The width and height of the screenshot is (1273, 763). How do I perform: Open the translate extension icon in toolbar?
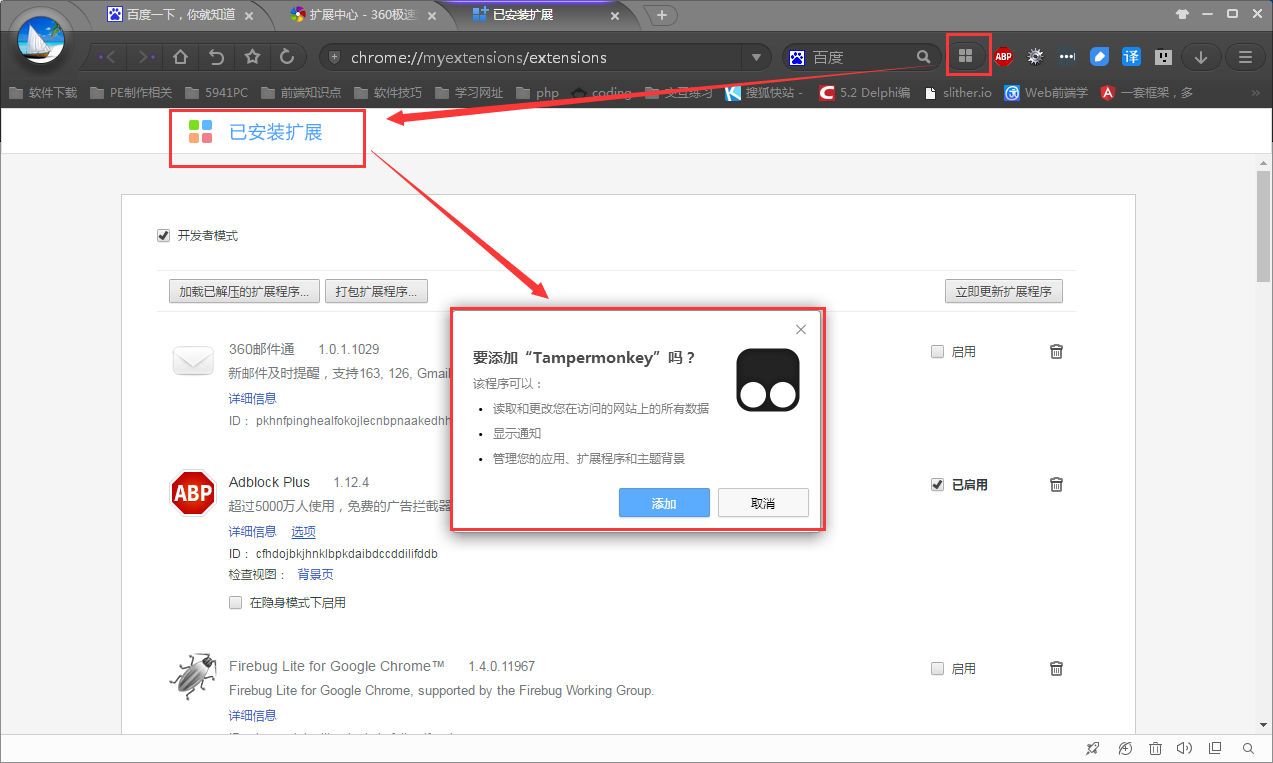tap(1131, 57)
